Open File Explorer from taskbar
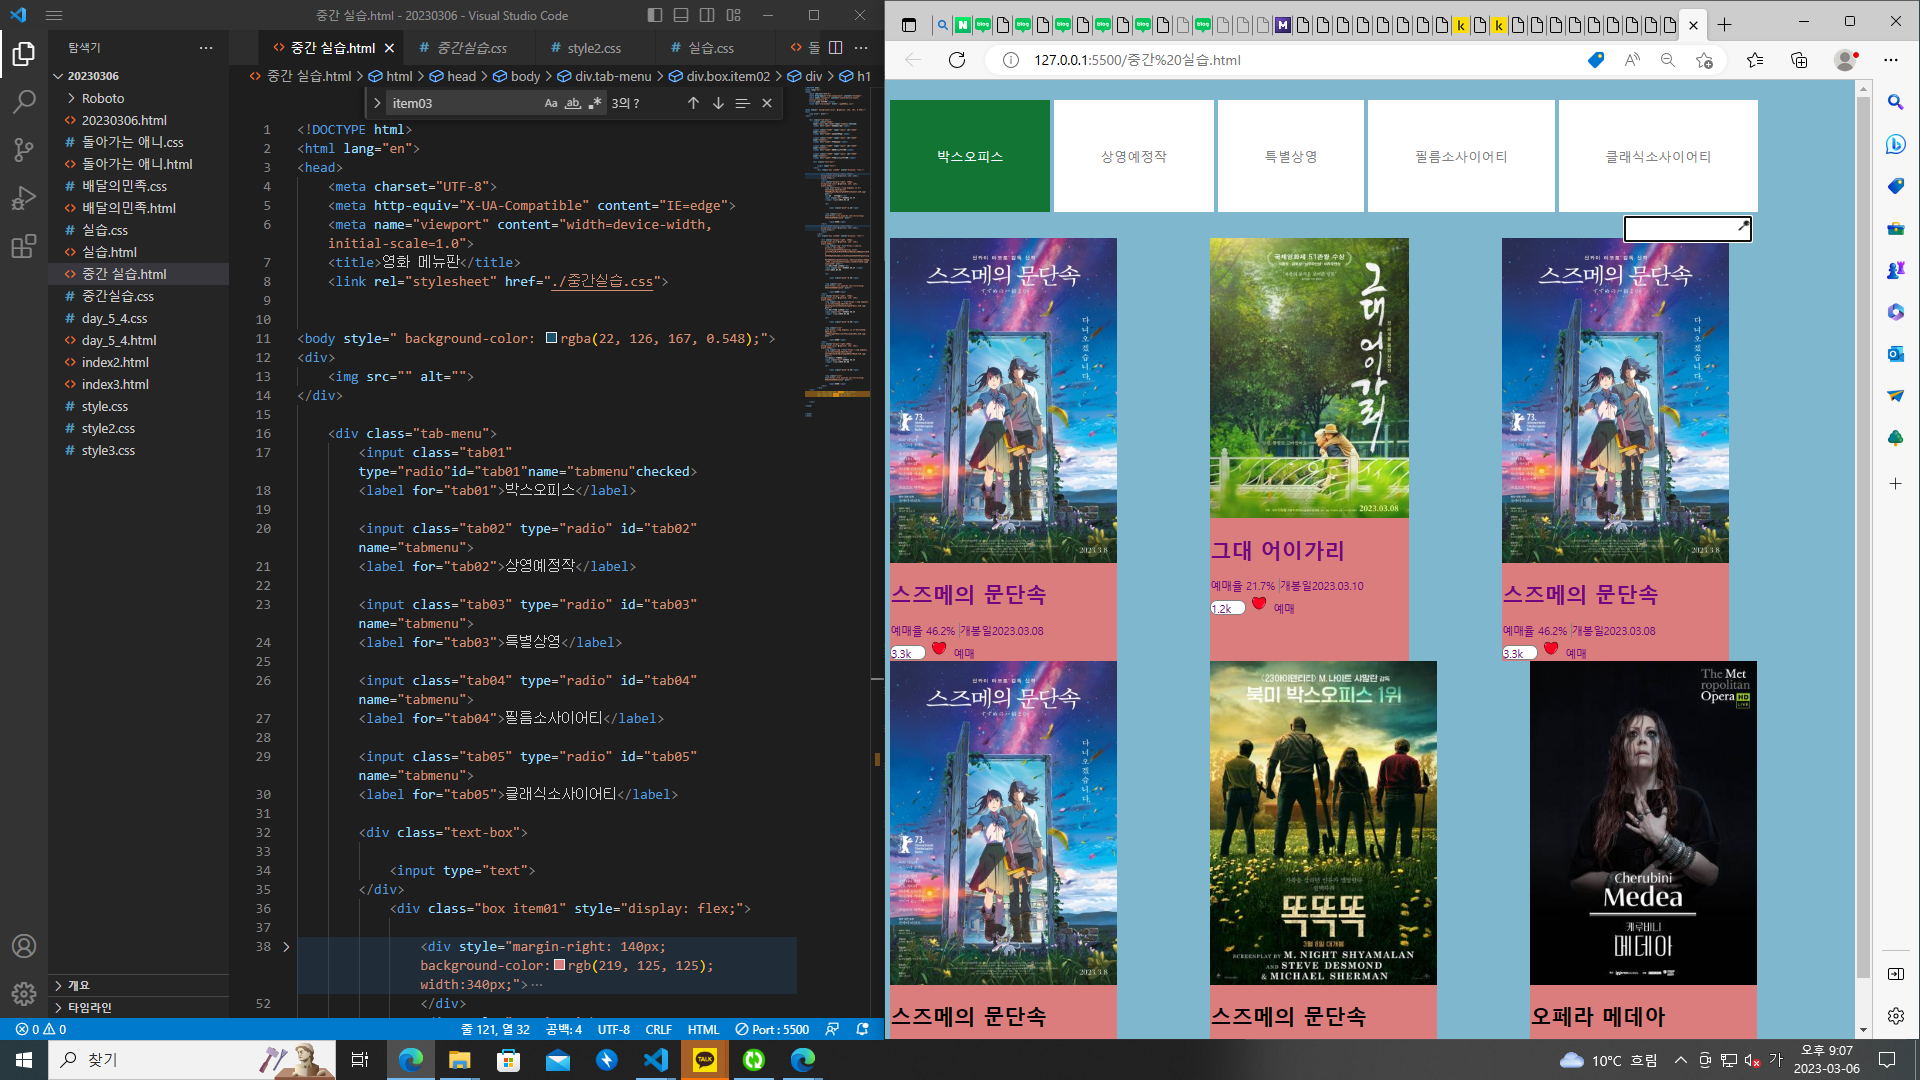The height and width of the screenshot is (1080, 1920). tap(459, 1059)
